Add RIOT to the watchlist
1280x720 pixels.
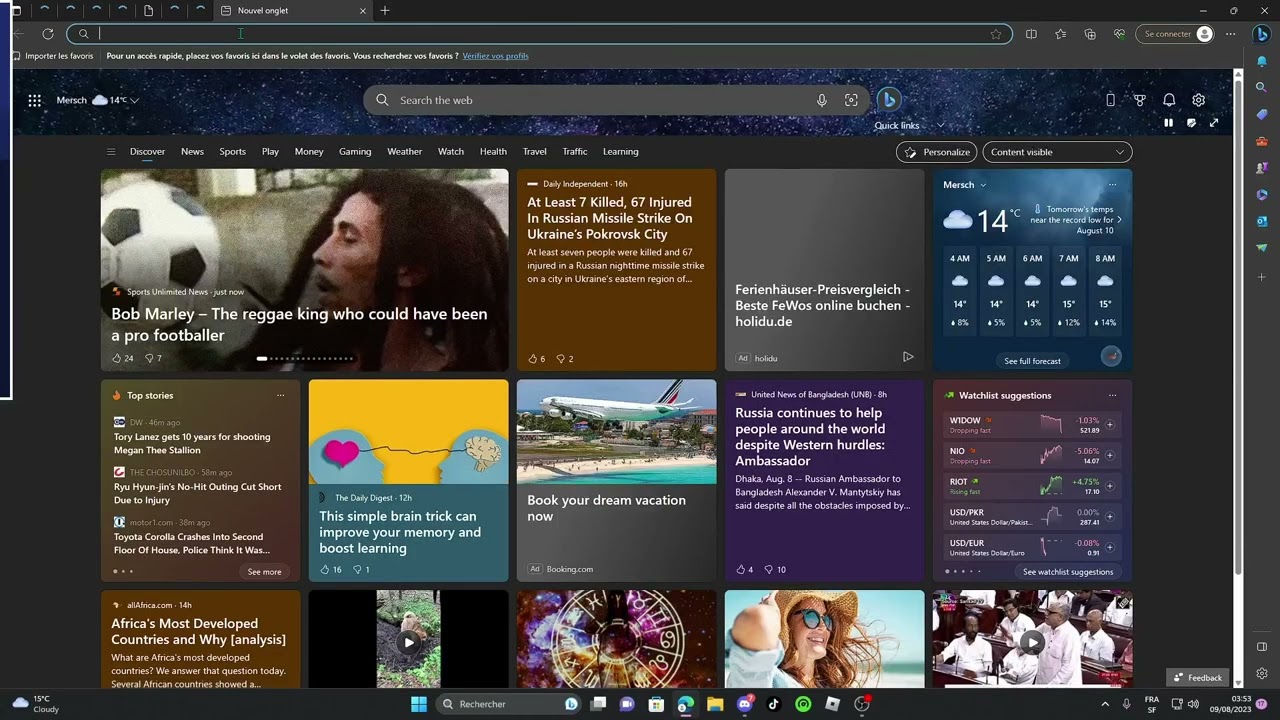tap(1110, 486)
